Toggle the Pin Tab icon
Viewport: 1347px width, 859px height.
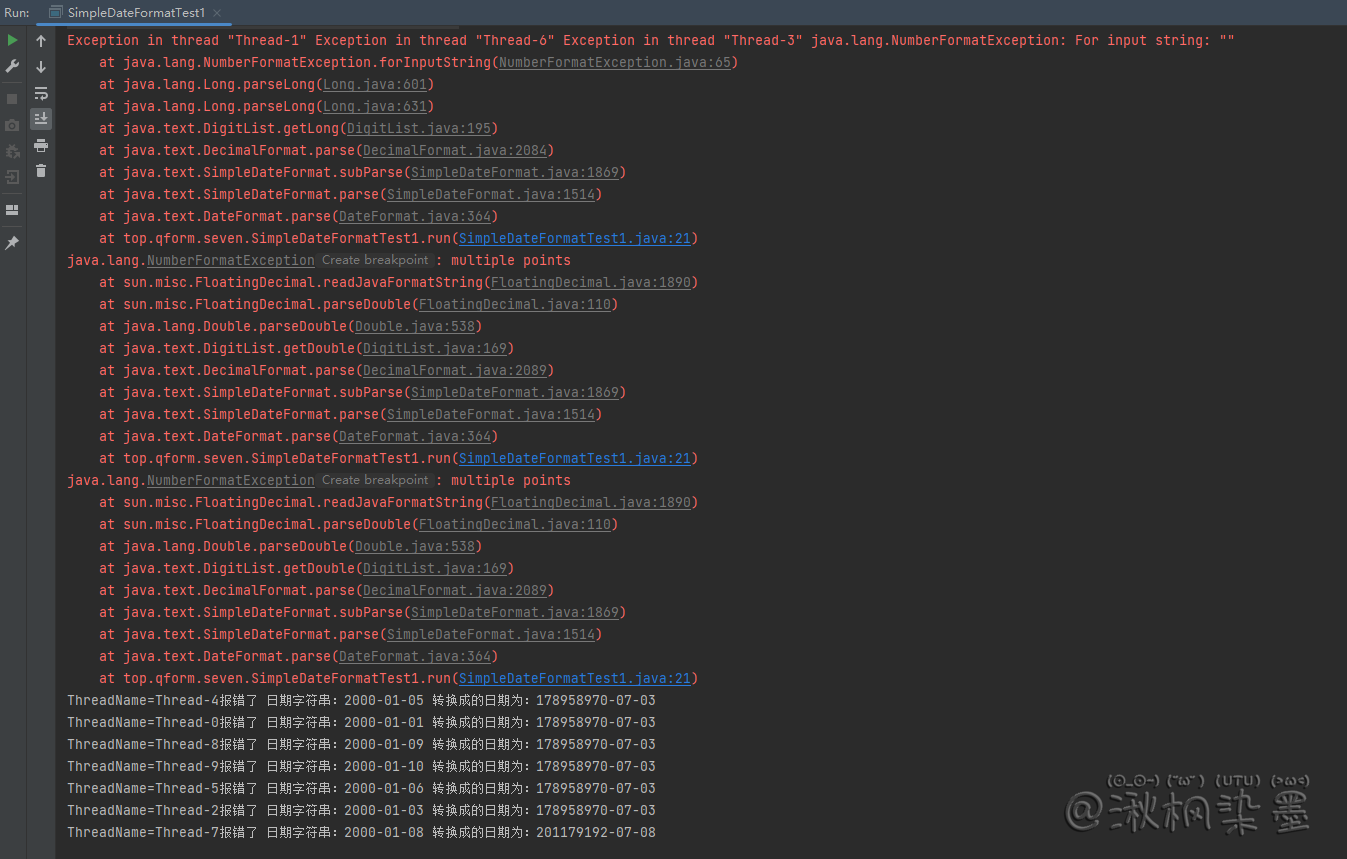pyautogui.click(x=12, y=243)
